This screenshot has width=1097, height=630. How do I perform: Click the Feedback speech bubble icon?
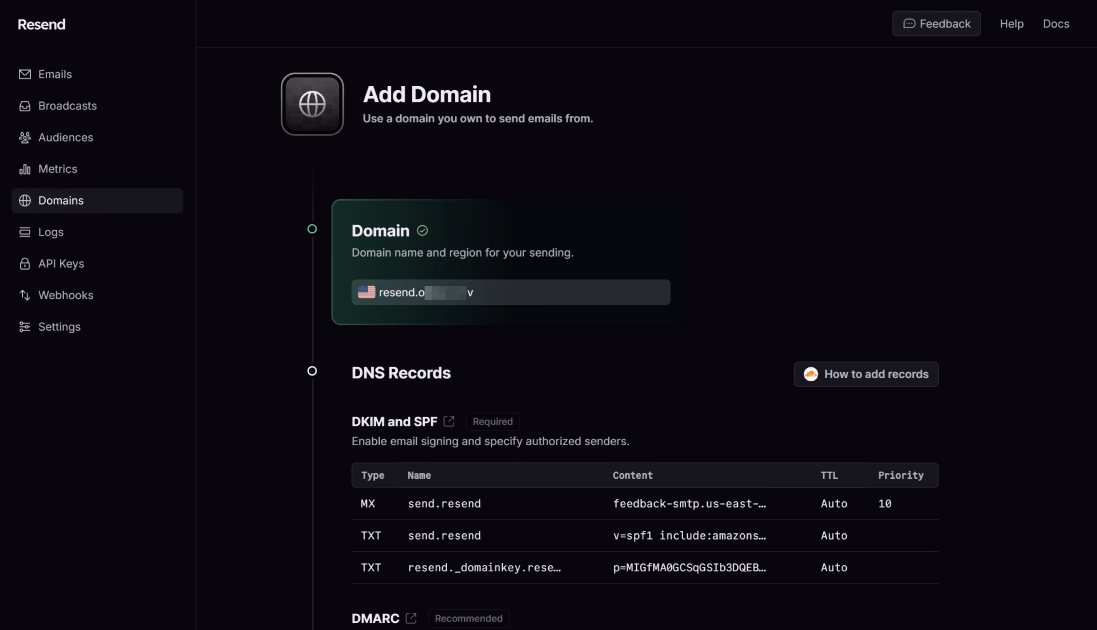[910, 24]
